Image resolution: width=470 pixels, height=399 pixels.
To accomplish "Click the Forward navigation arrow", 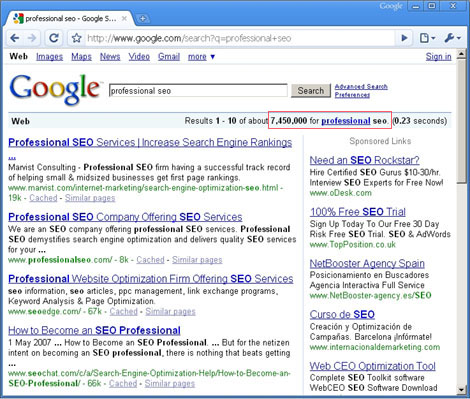I will pyautogui.click(x=32, y=38).
